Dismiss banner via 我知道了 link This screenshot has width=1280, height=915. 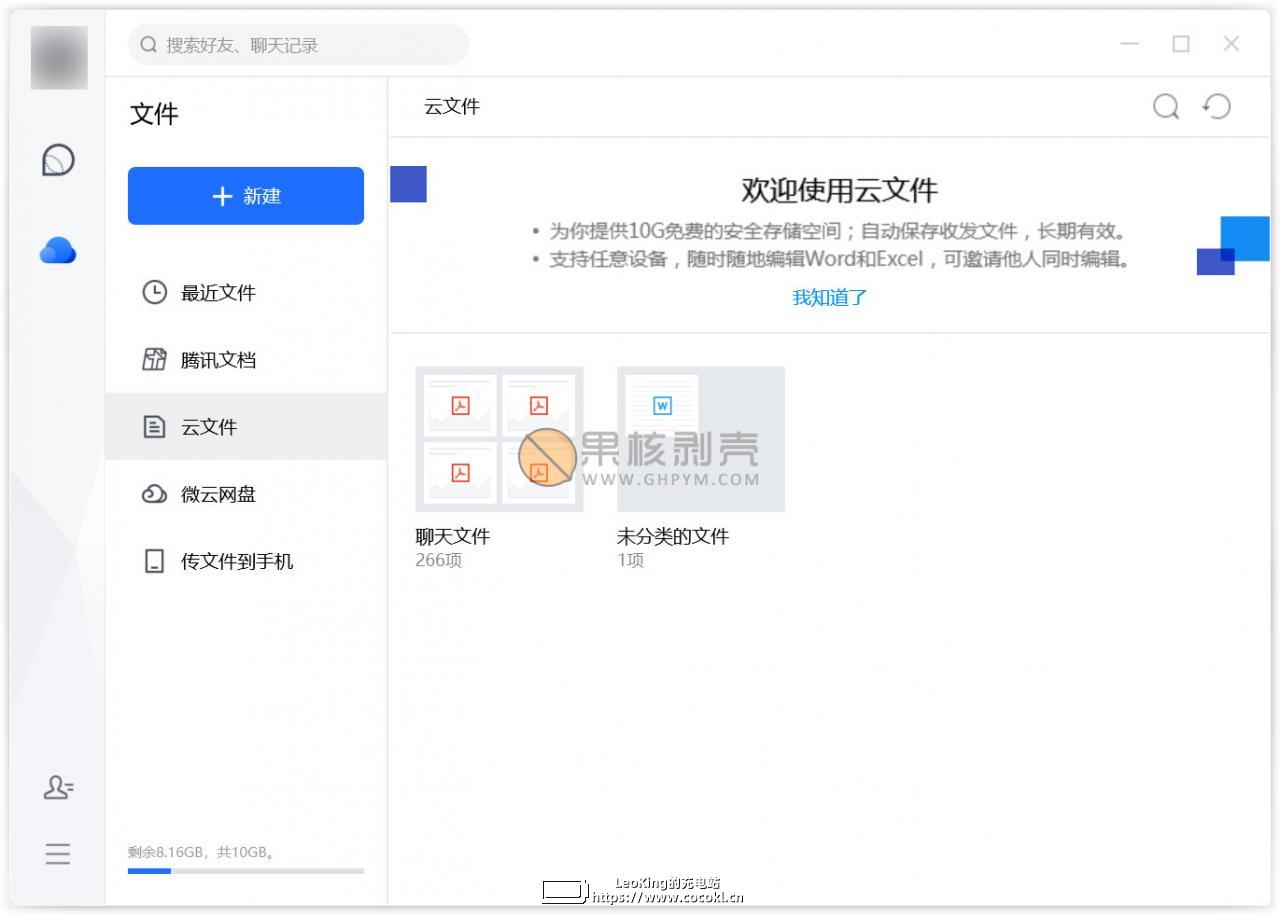(830, 297)
